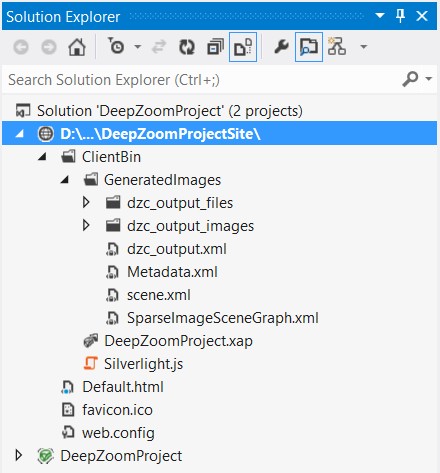Select SparseImageSceneGraph.xml file
Image resolution: width=440 pixels, height=473 pixels.
[x=223, y=318]
